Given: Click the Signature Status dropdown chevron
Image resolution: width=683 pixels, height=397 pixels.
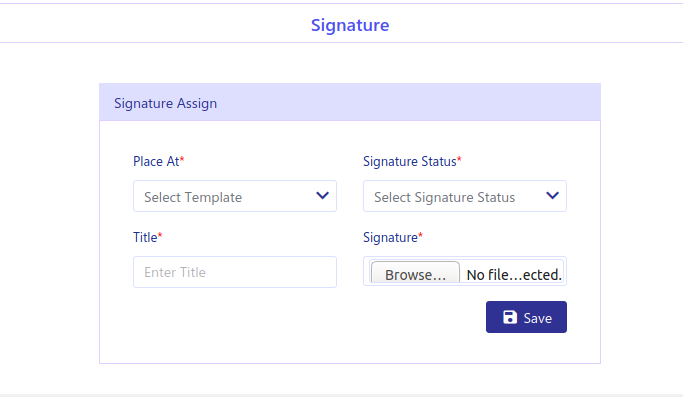Looking at the screenshot, I should 552,196.
